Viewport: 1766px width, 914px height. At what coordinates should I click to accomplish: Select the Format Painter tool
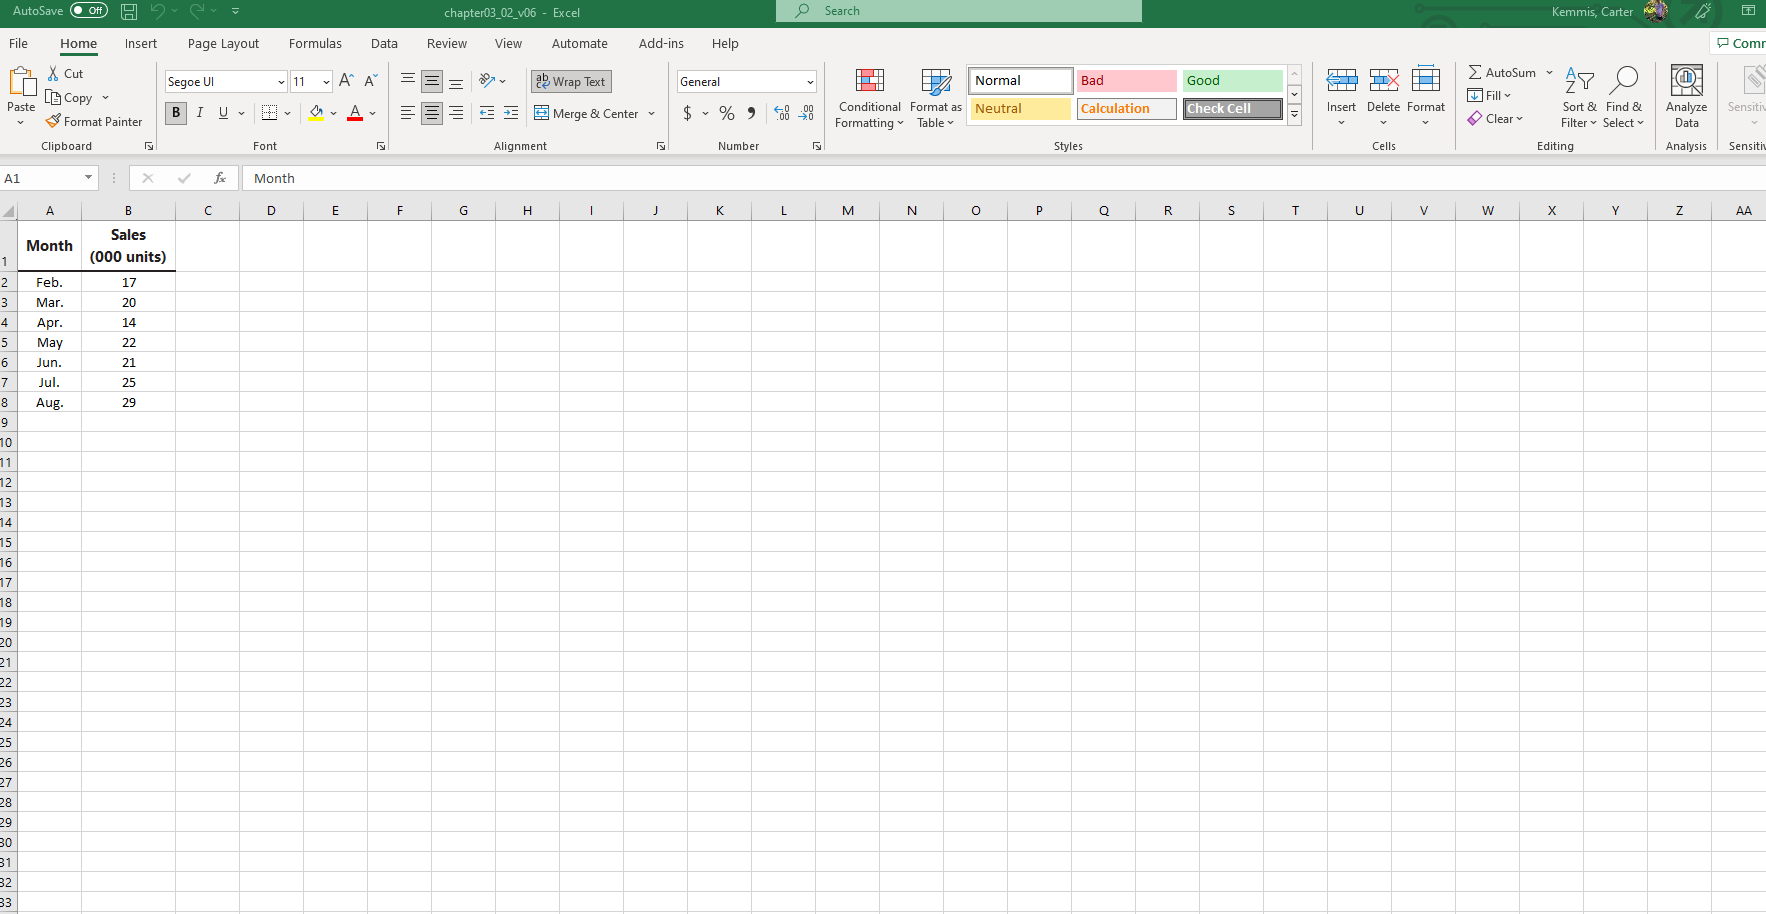coord(94,121)
